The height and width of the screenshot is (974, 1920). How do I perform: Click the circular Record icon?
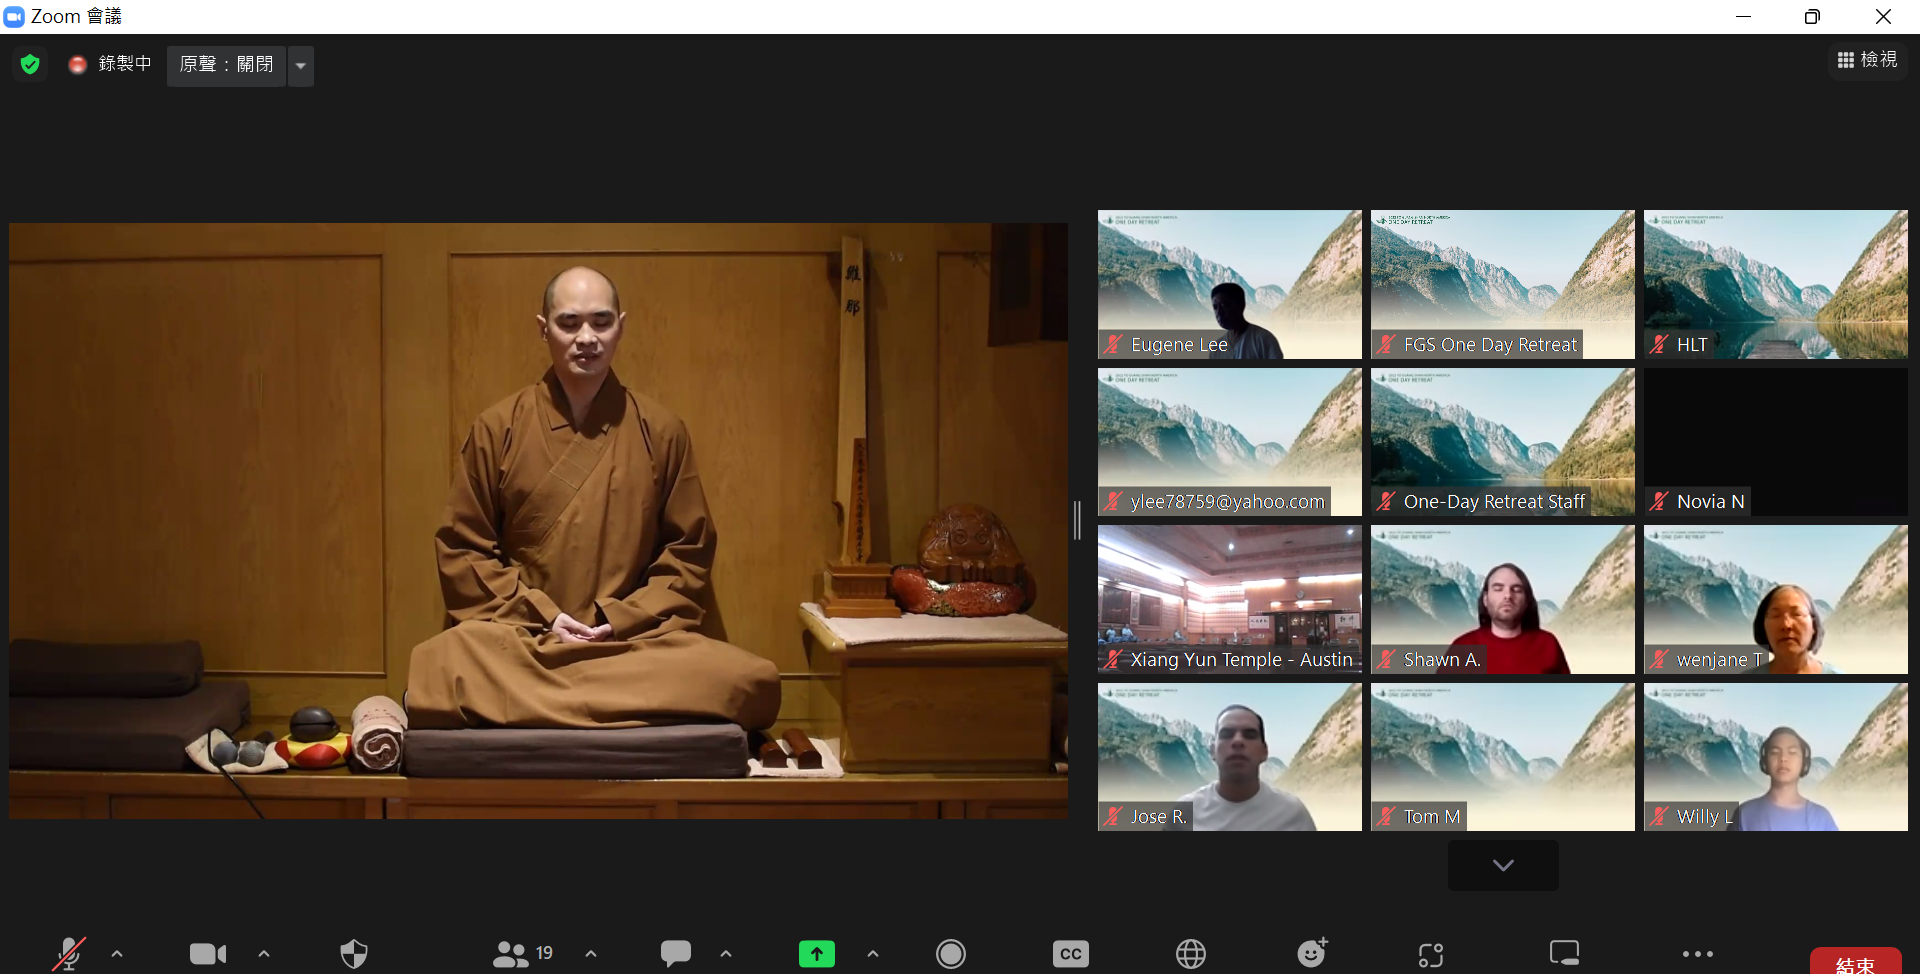coord(950,954)
